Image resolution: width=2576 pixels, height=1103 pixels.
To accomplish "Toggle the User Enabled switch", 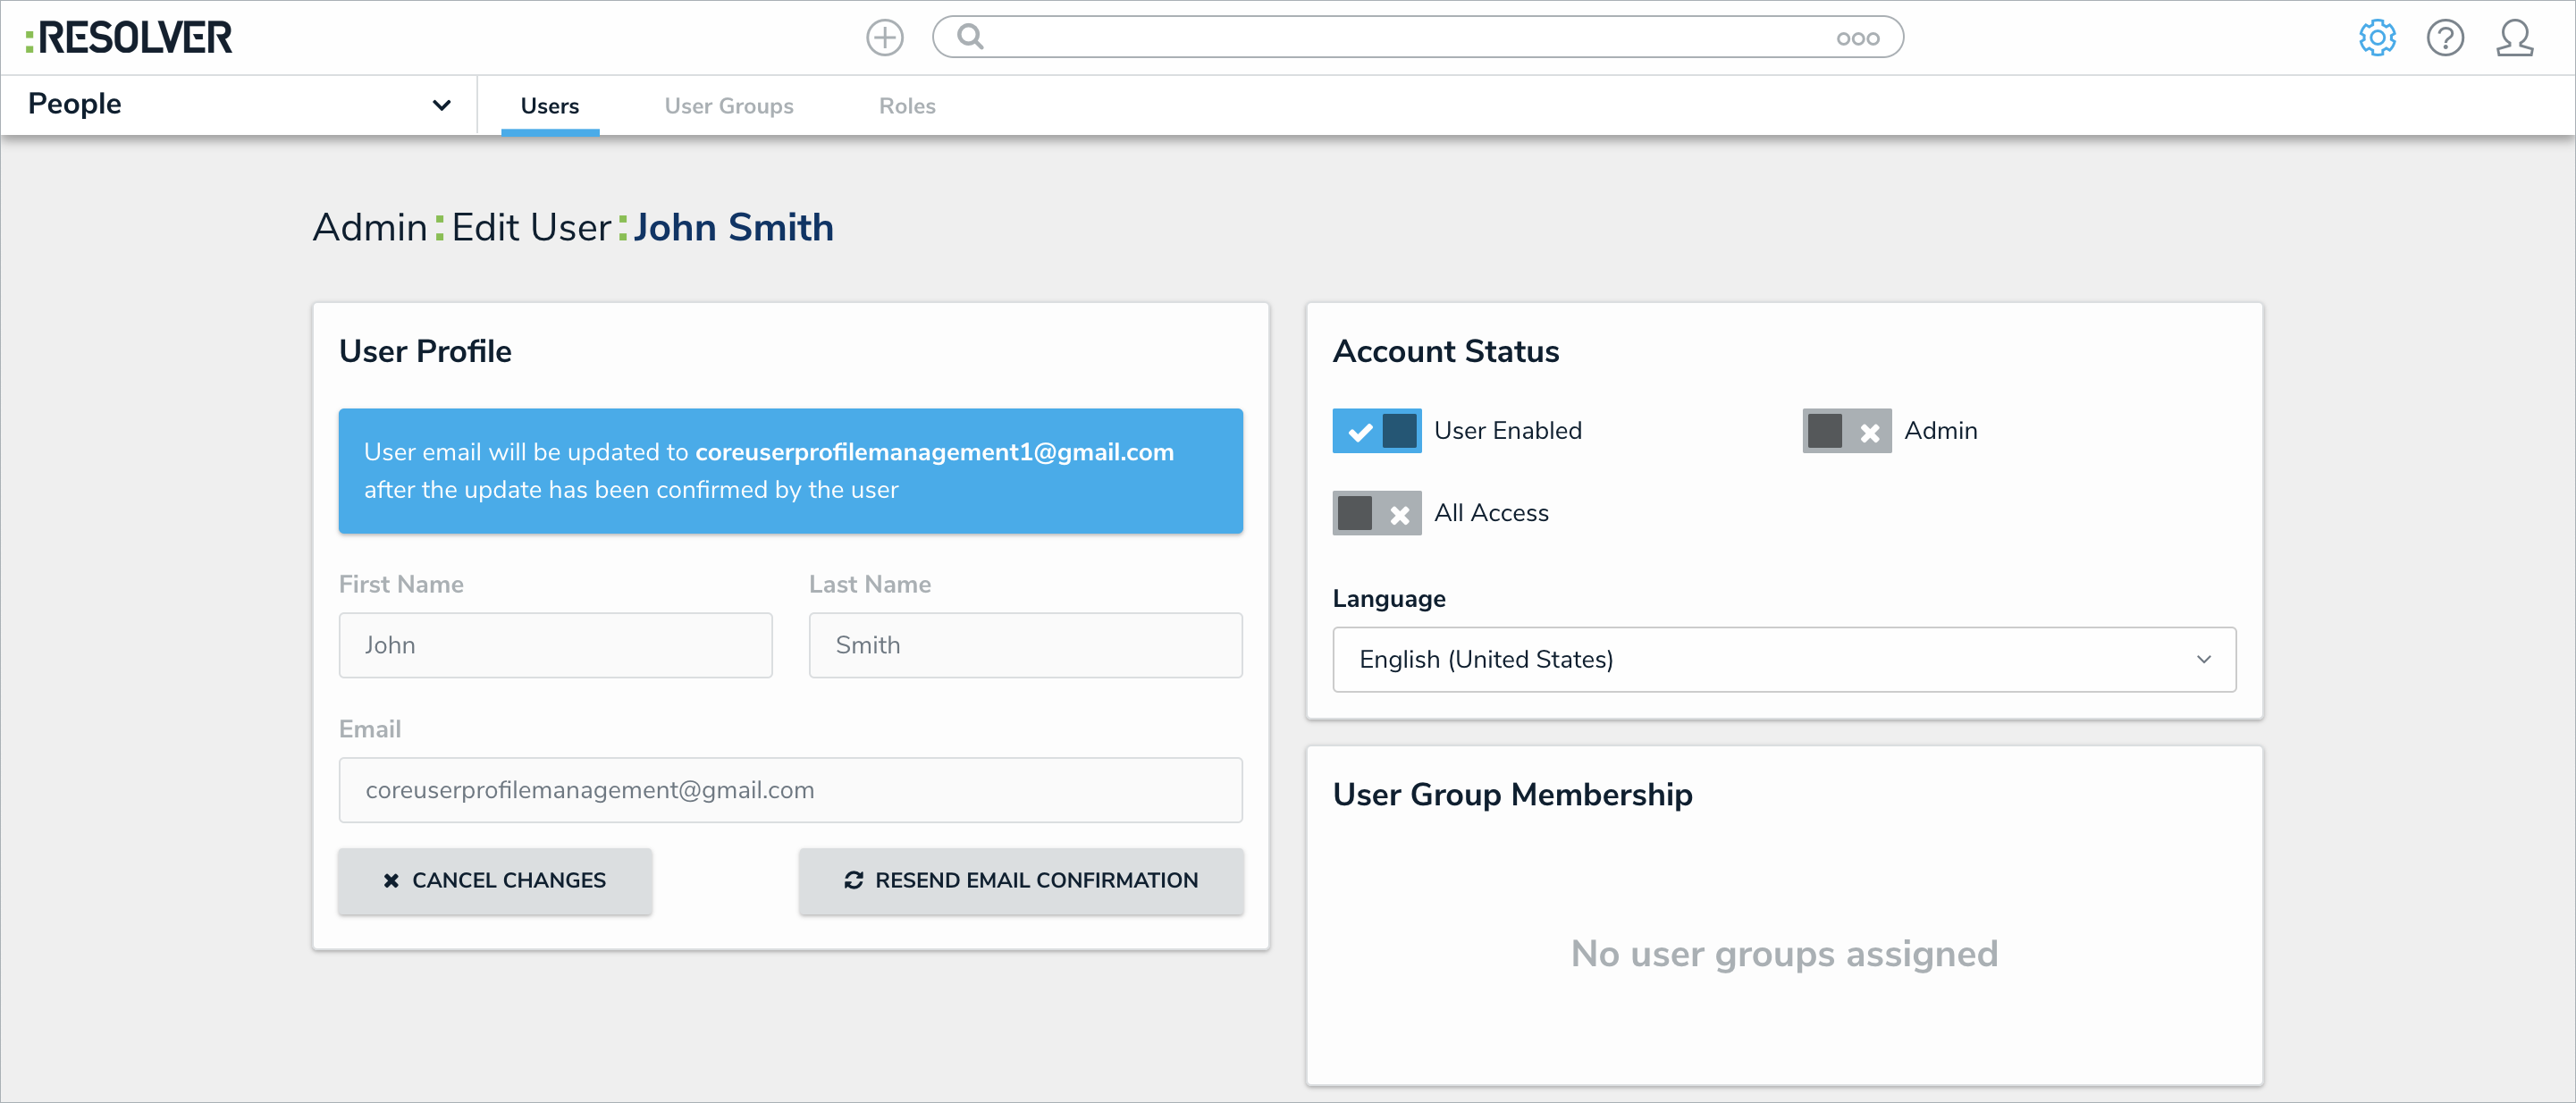I will click(1376, 431).
